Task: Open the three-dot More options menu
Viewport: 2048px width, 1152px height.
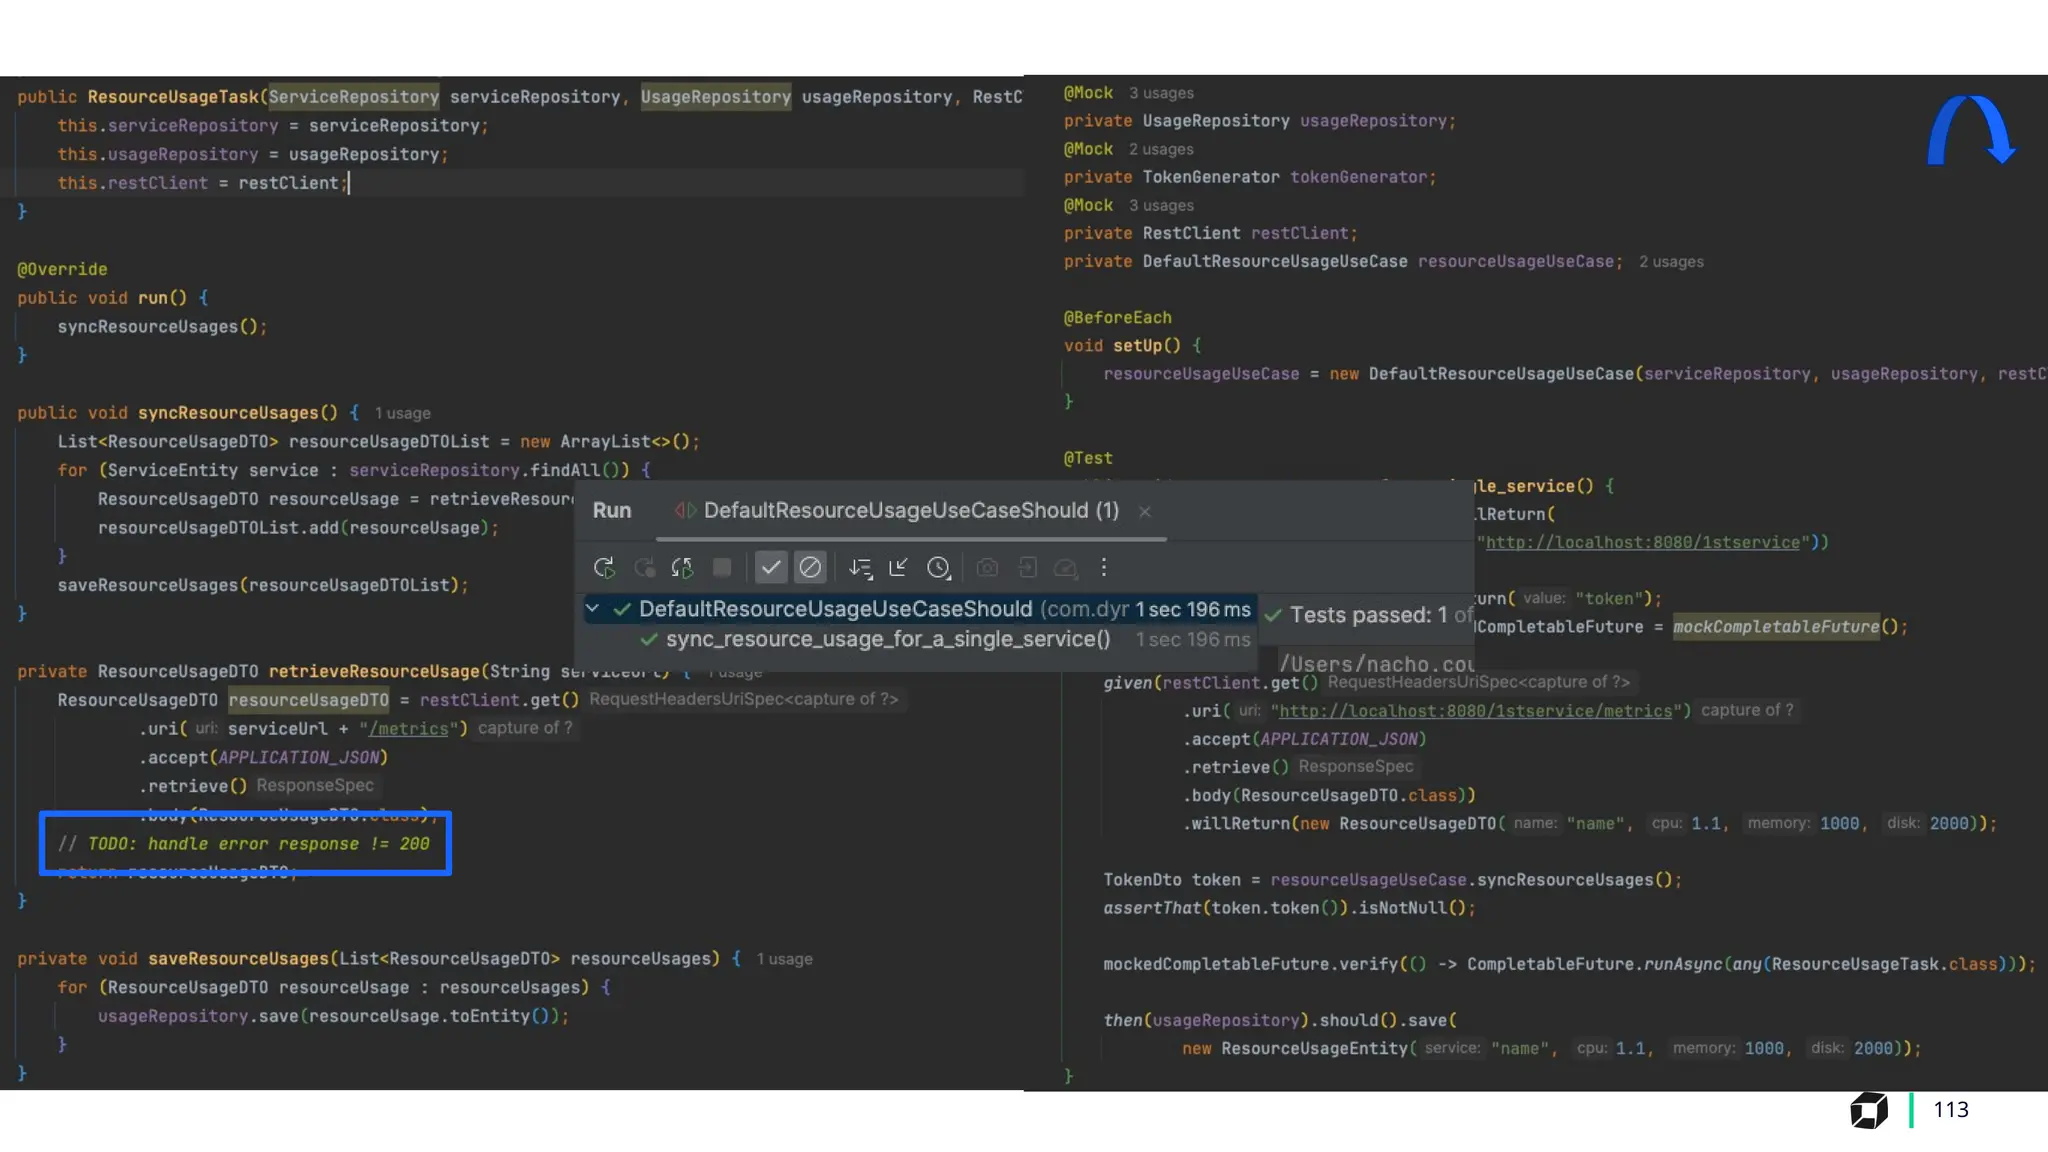Action: point(1104,568)
